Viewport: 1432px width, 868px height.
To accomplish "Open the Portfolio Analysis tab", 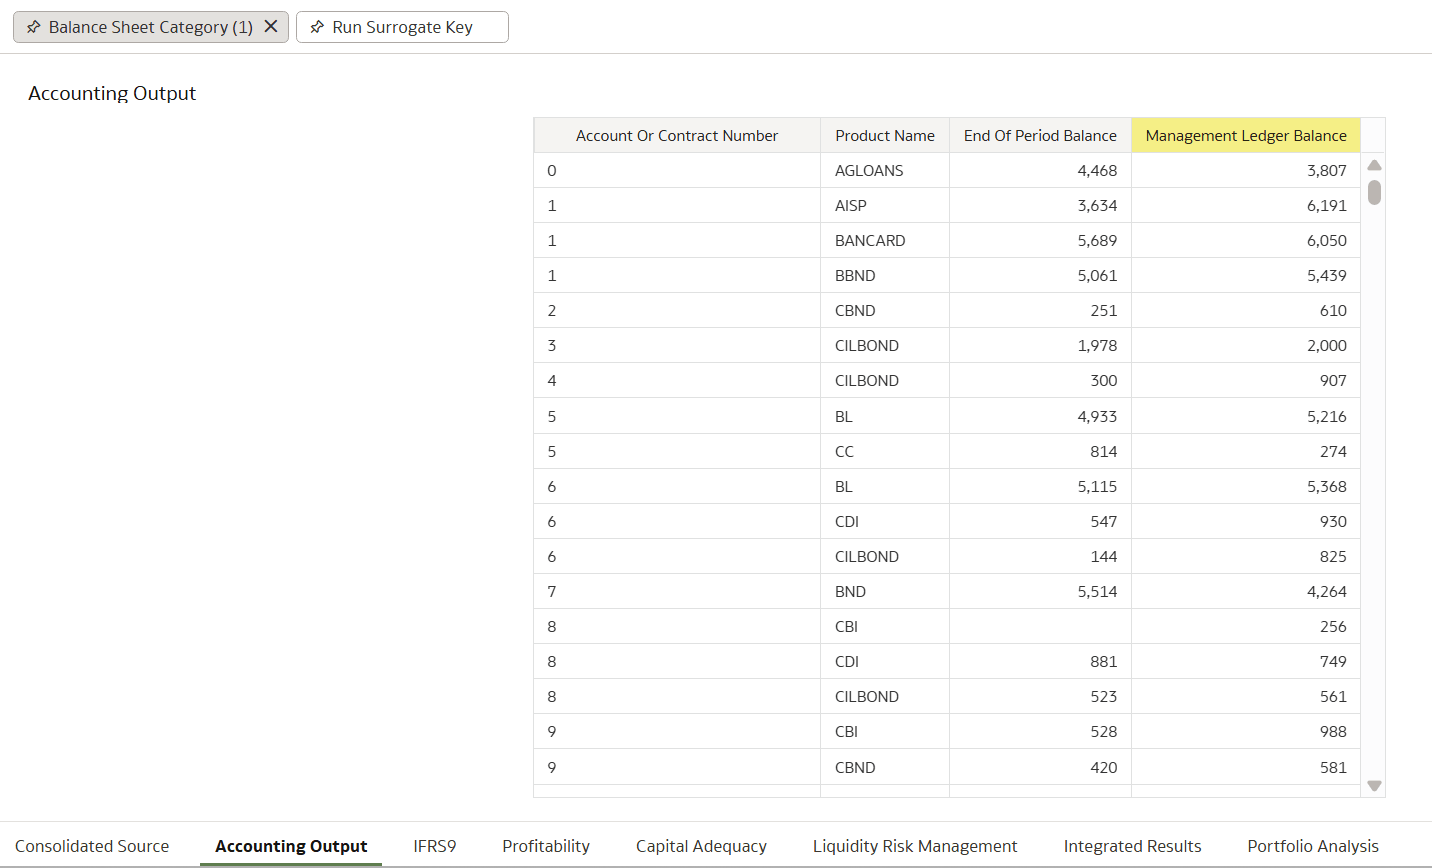I will click(x=1313, y=845).
